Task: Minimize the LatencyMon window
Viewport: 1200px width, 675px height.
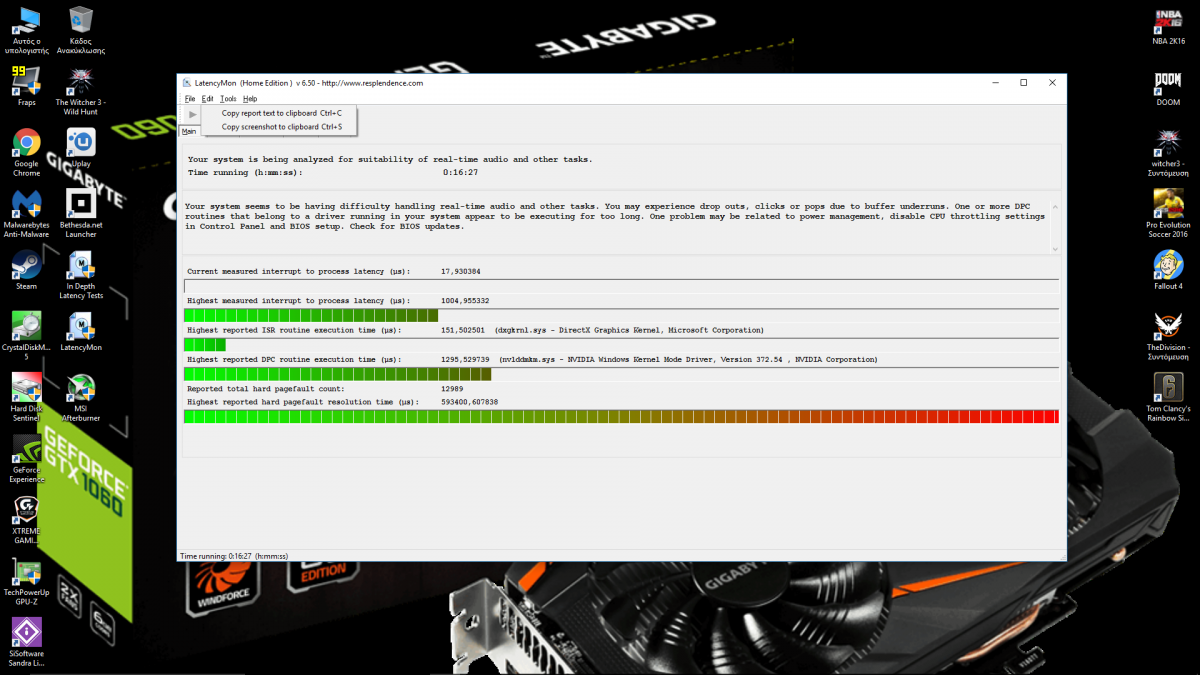Action: [x=994, y=83]
